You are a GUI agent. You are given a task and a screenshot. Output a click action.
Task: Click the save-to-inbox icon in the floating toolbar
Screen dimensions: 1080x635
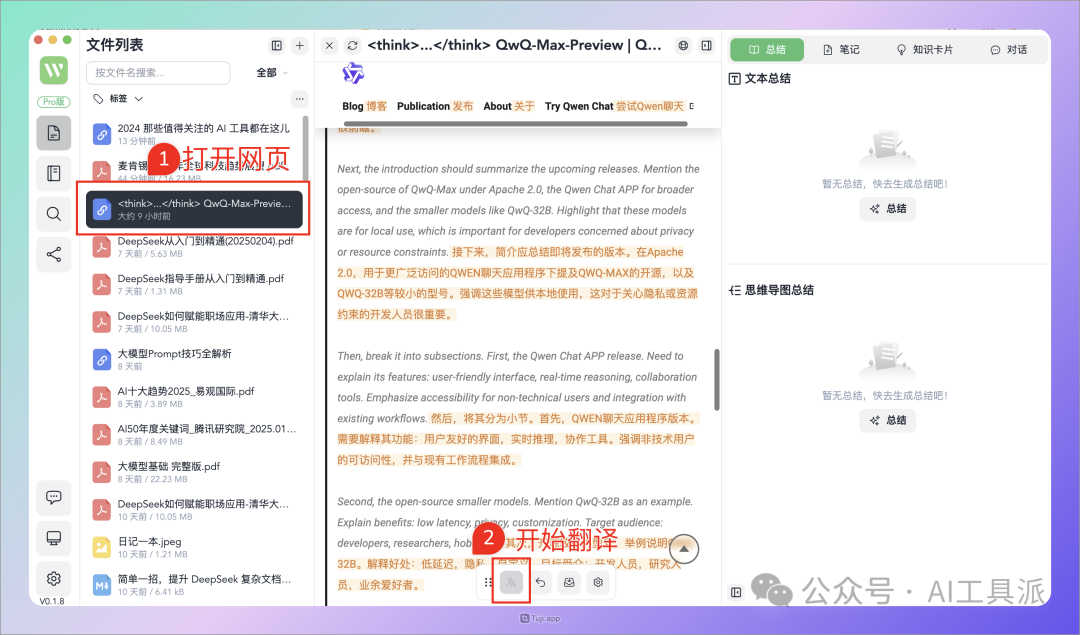point(569,582)
